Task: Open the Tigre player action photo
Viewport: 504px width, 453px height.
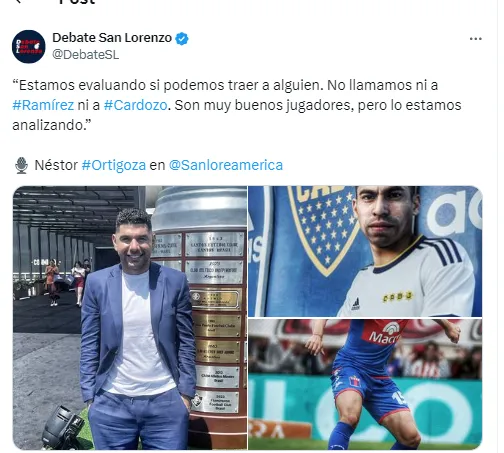Action: pos(365,384)
